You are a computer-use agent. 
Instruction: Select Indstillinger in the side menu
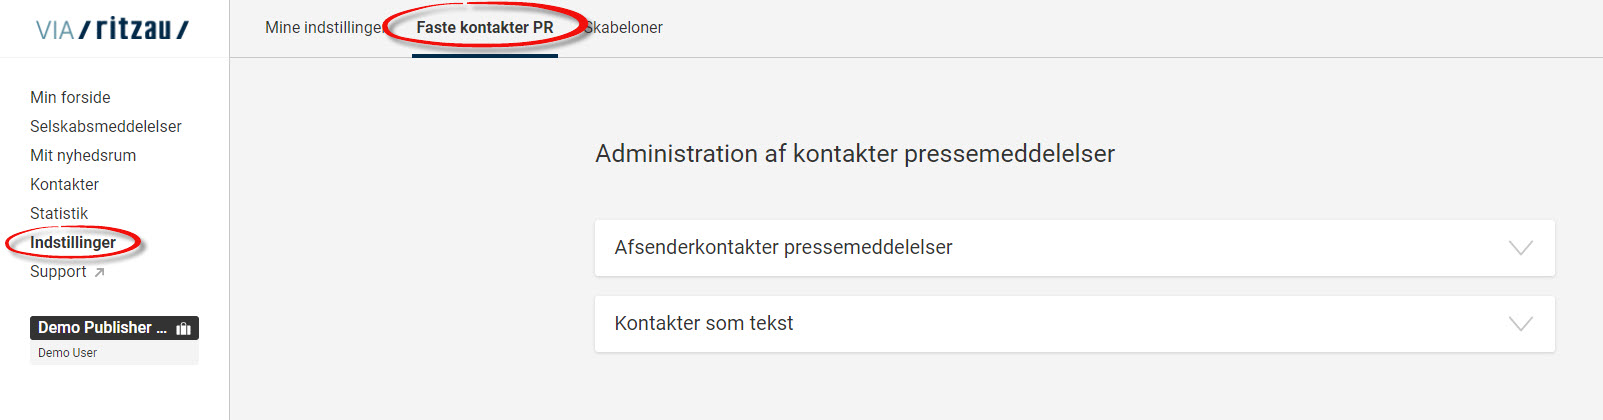coord(73,242)
